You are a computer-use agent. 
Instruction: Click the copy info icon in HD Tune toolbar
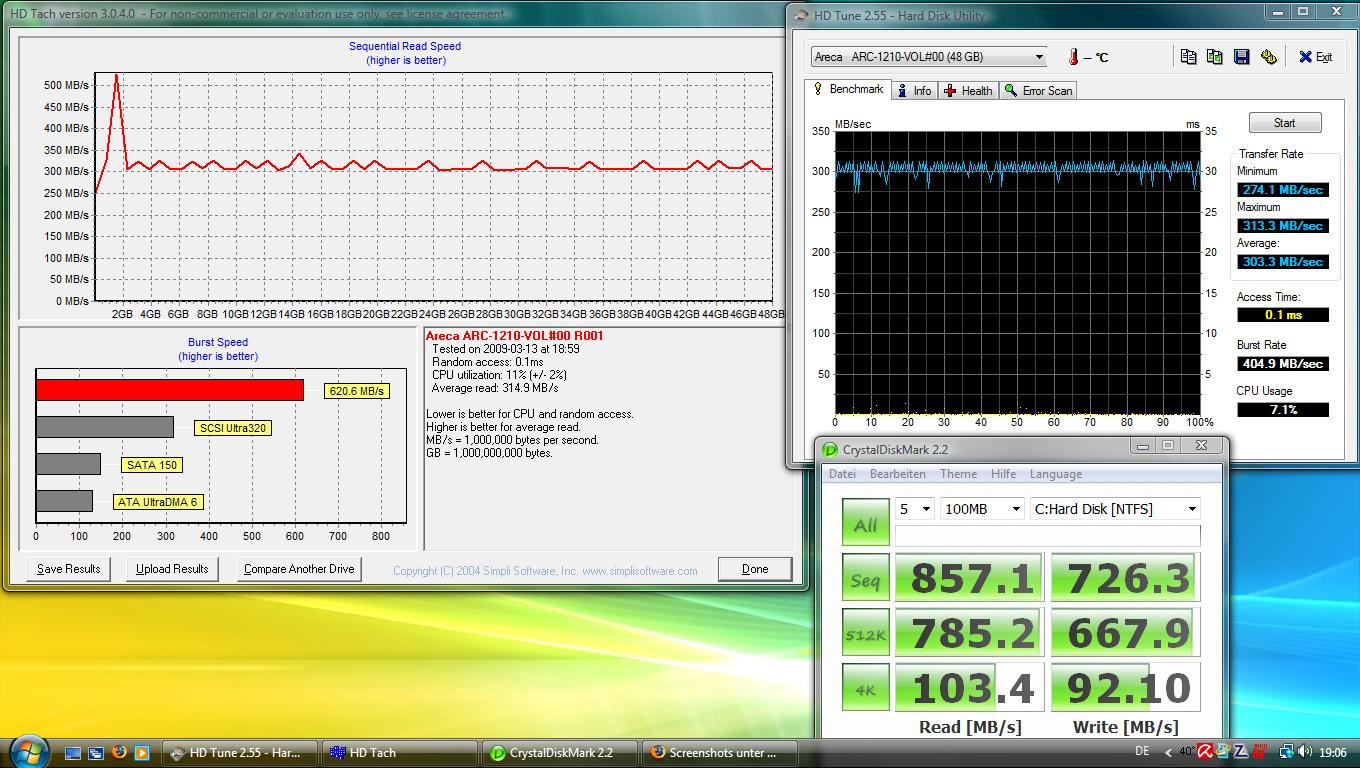point(1188,57)
